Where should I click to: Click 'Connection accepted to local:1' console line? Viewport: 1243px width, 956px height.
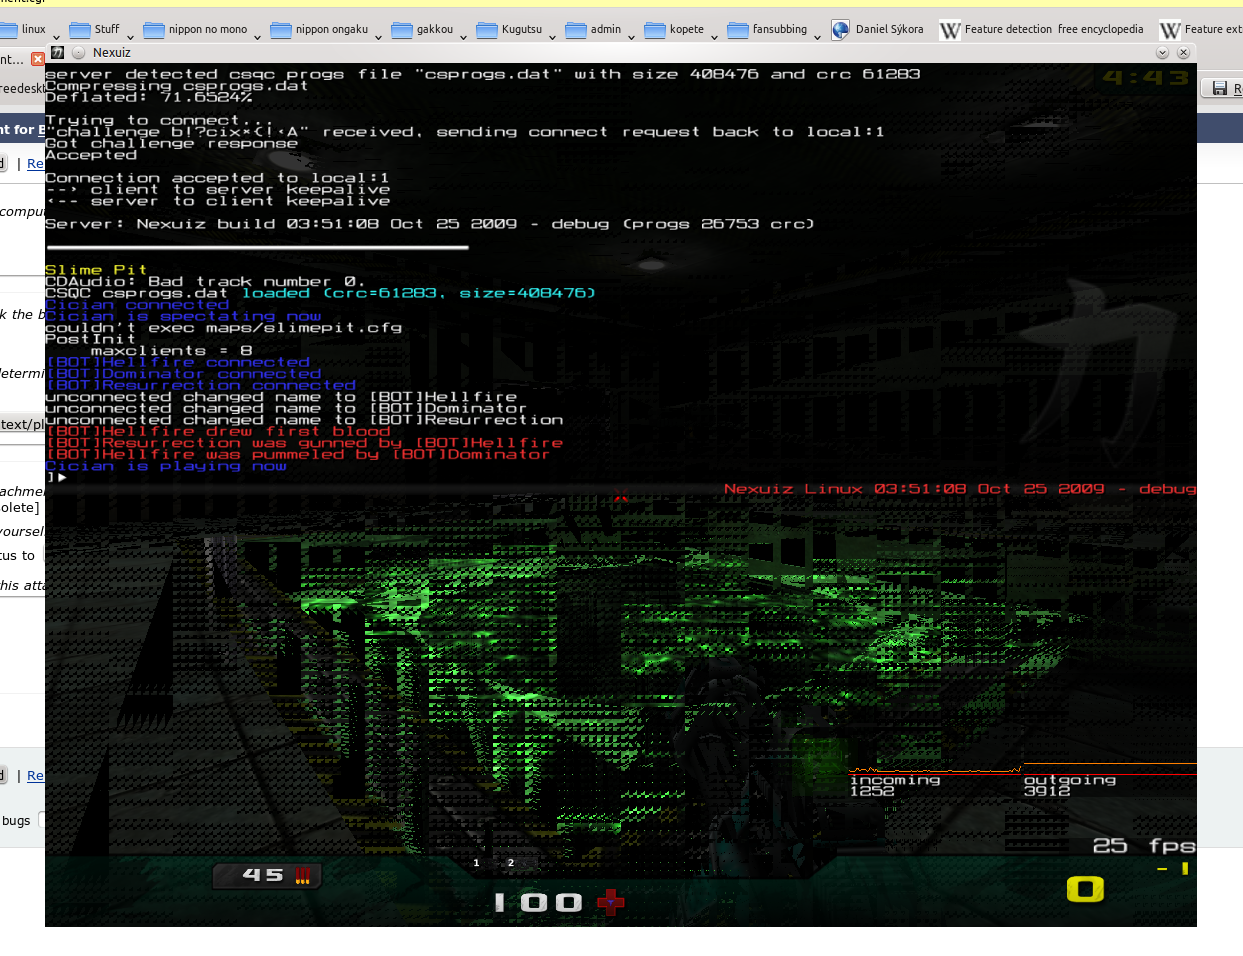tap(217, 178)
